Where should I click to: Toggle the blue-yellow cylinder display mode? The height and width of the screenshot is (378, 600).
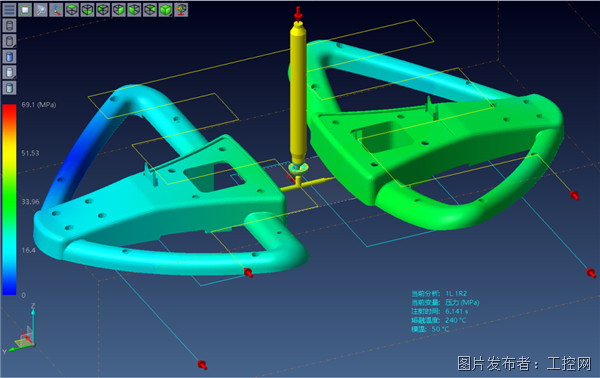[x=10, y=88]
